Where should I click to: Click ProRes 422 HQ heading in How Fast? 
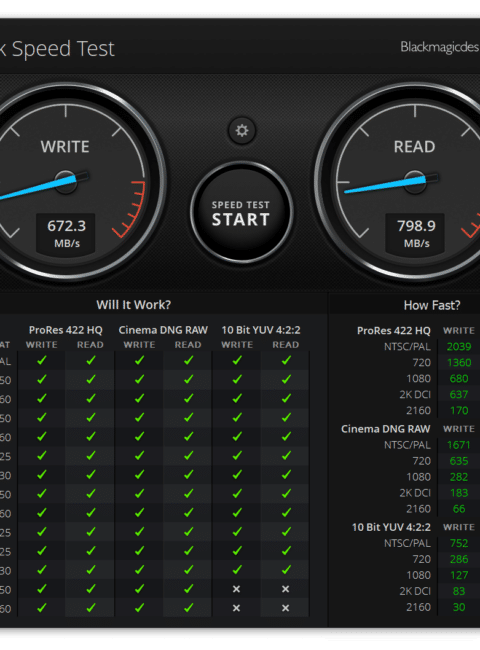pos(394,330)
